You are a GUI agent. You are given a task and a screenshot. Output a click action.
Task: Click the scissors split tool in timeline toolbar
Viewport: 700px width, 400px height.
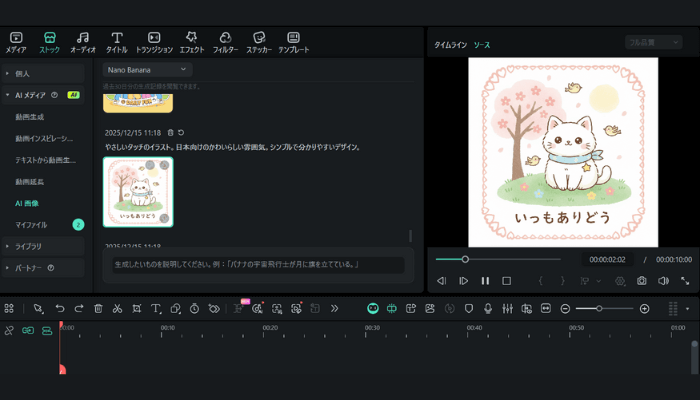click(x=117, y=309)
